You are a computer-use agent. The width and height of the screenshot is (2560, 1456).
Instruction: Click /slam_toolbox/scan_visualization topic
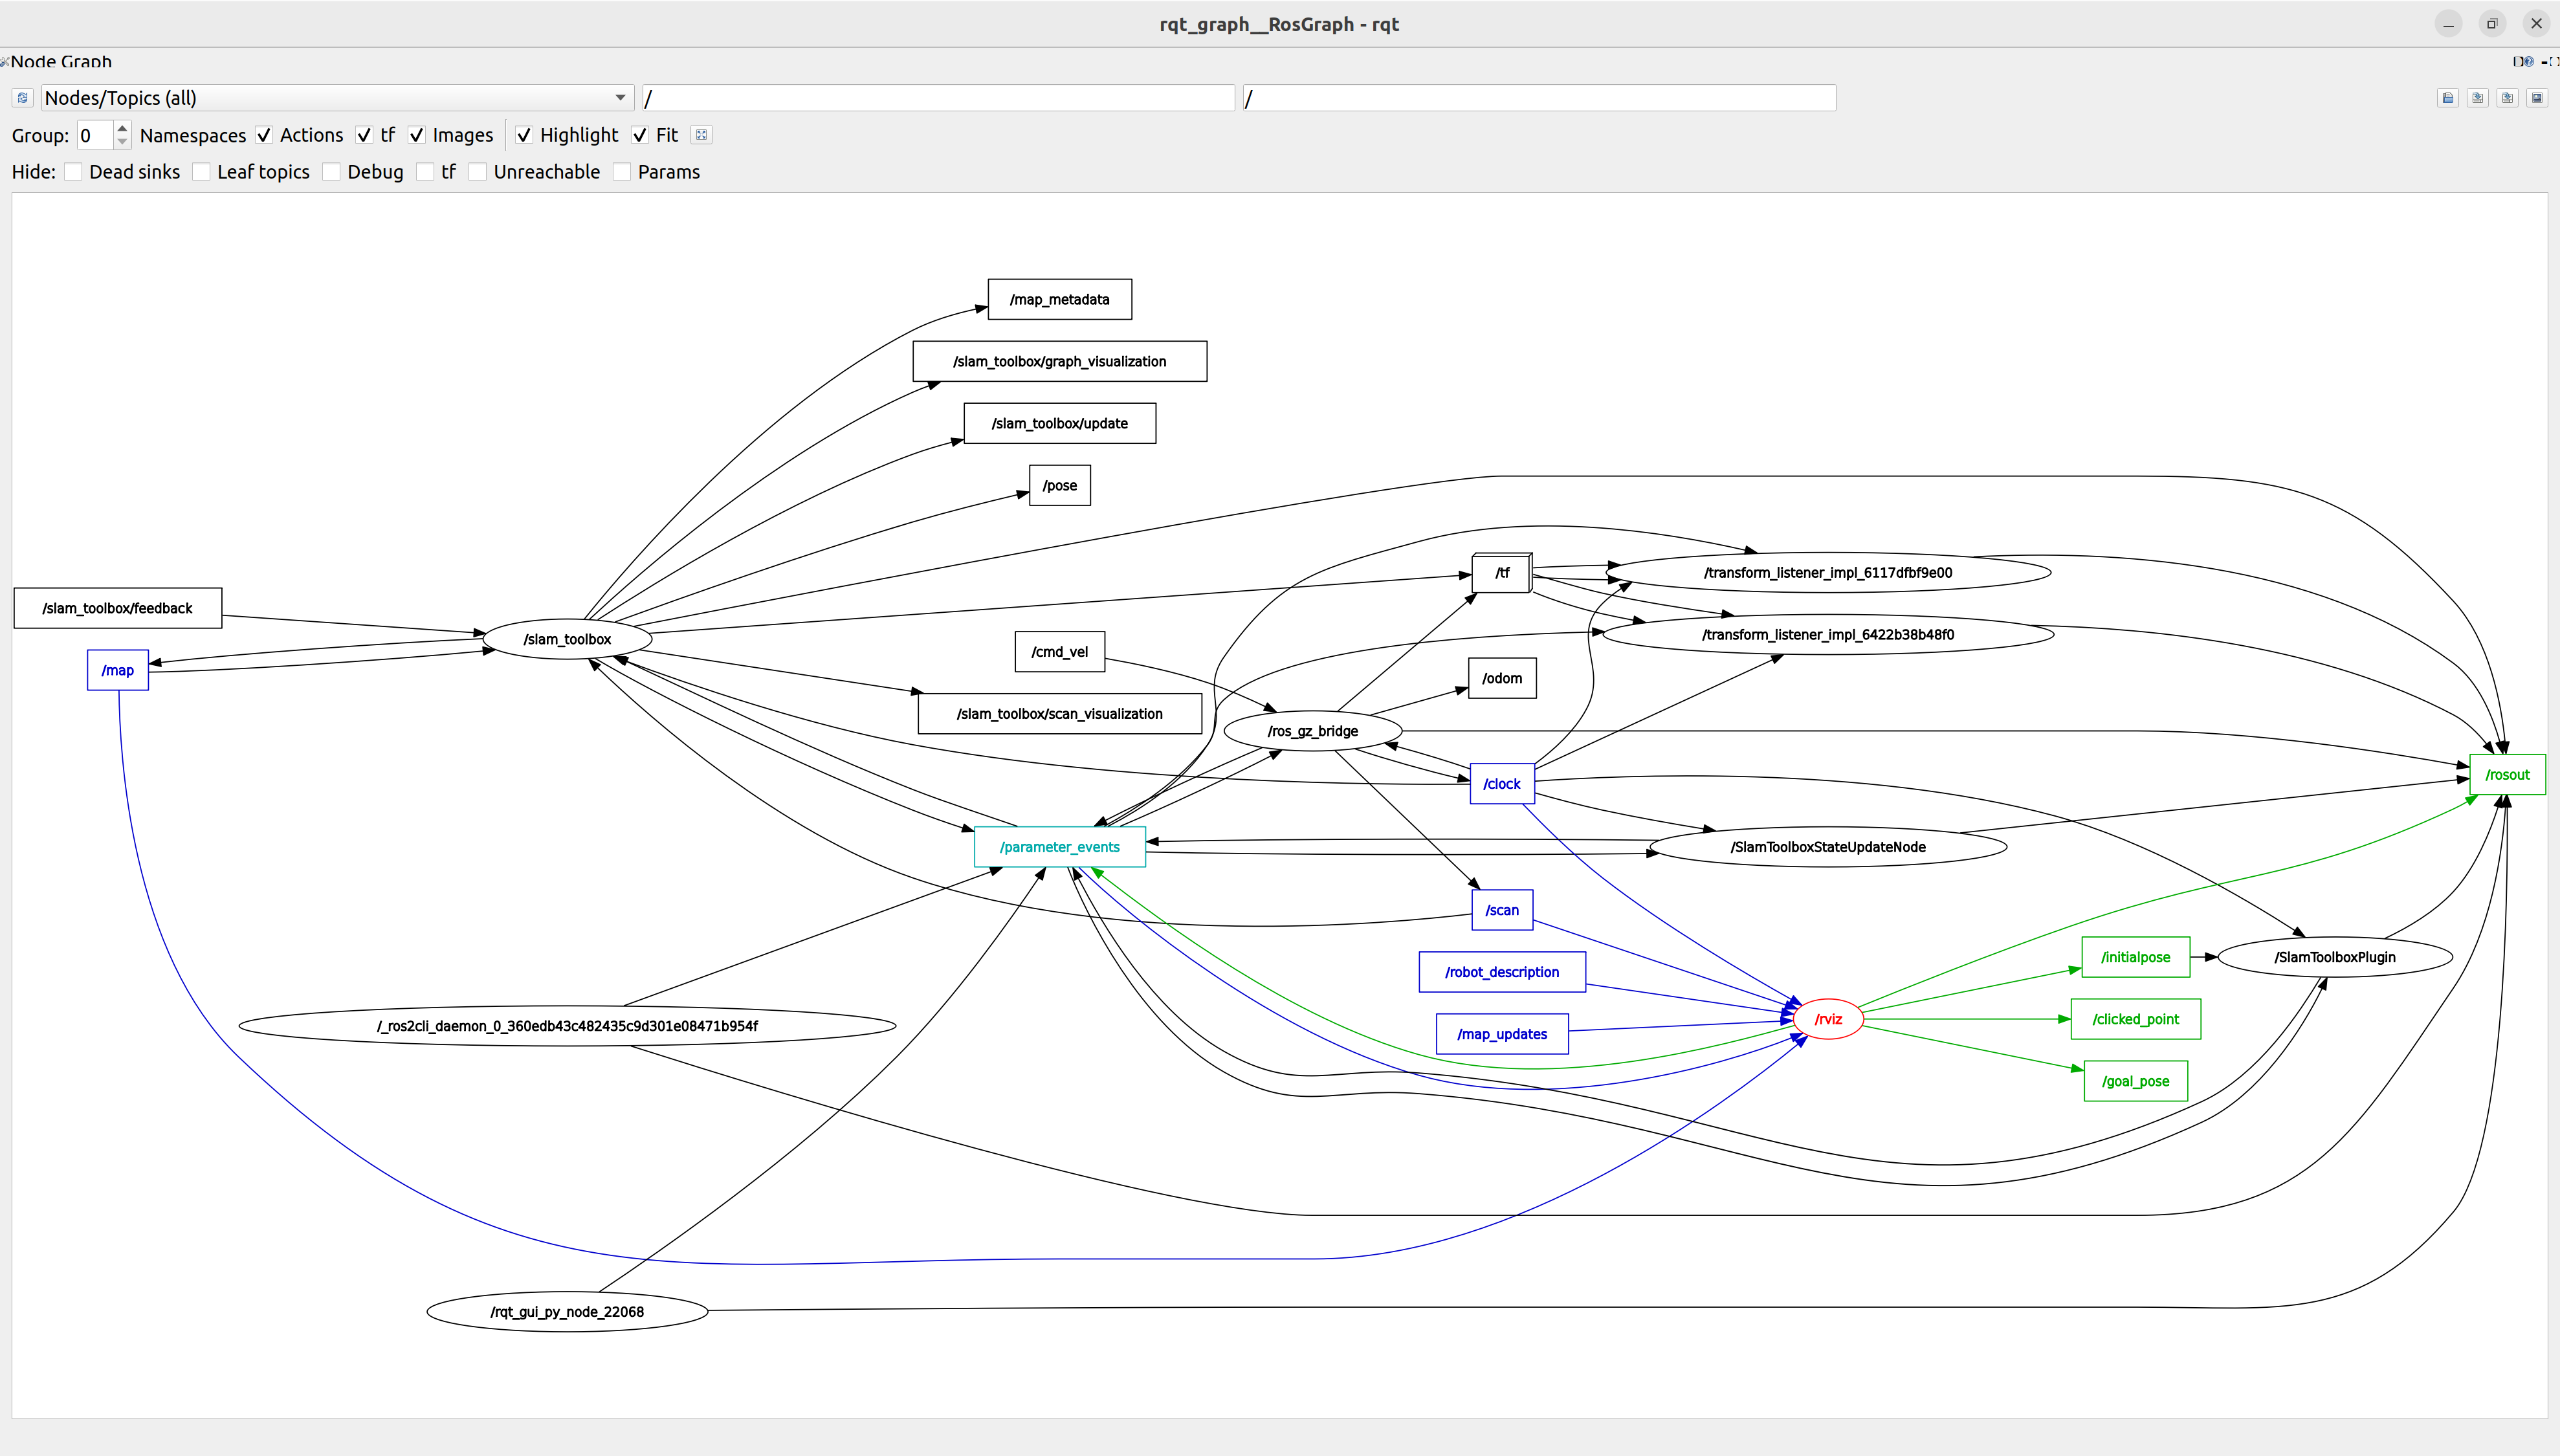1060,714
